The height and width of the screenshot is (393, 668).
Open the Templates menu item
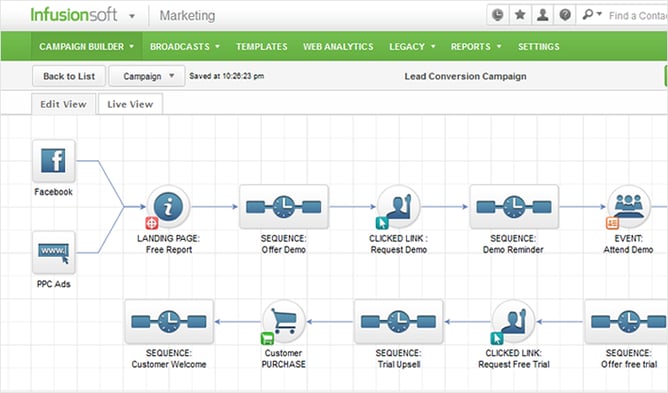pyautogui.click(x=262, y=46)
